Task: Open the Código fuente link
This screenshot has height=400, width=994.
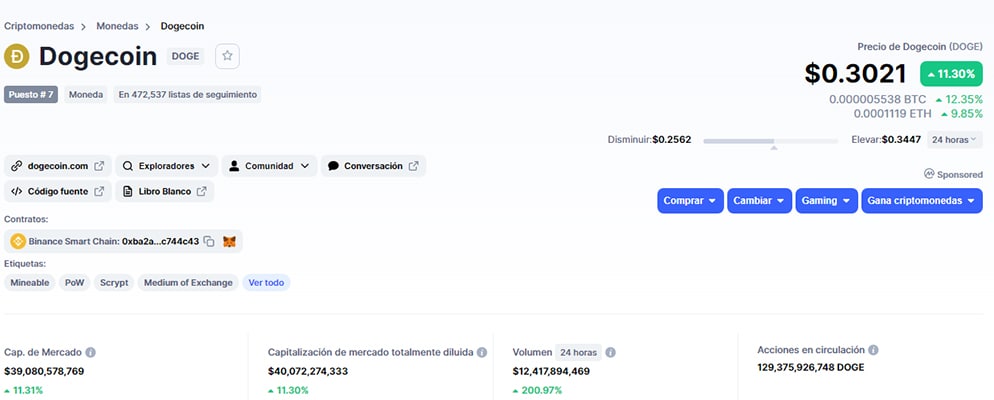Action: click(58, 191)
